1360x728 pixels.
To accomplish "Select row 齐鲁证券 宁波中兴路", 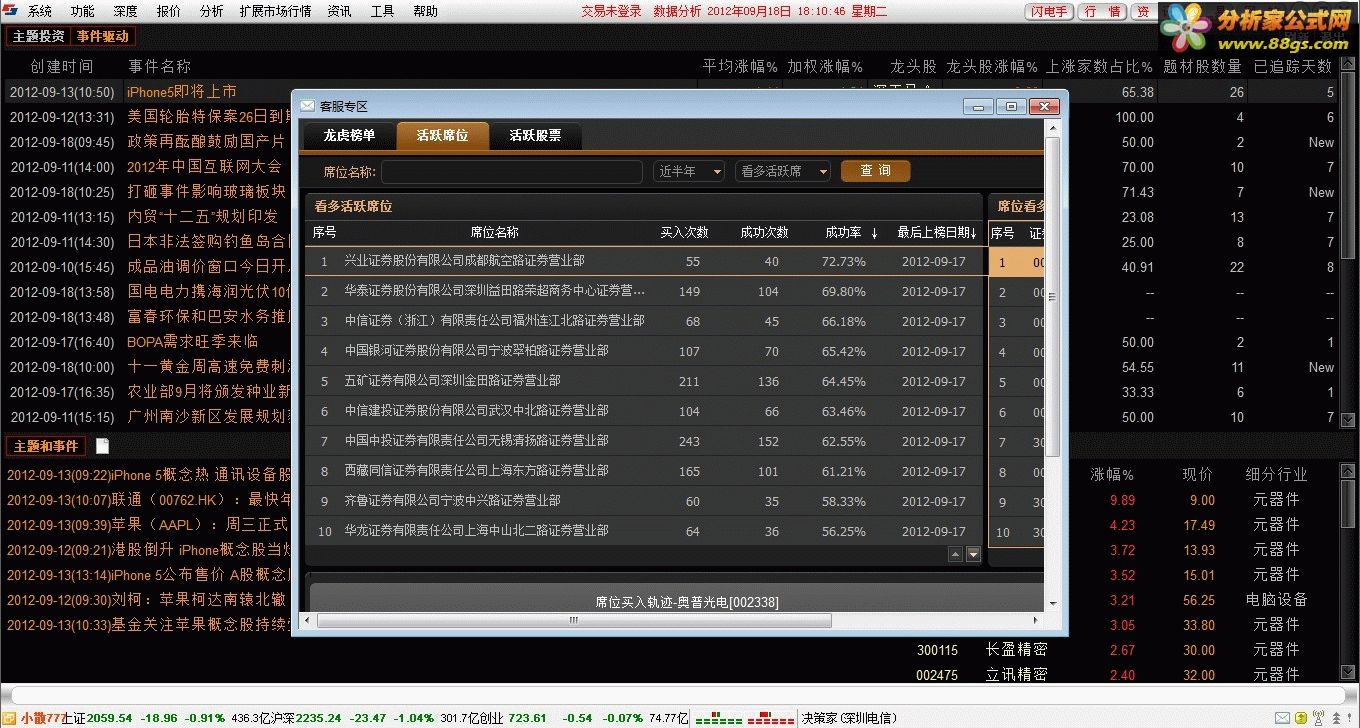I will tap(644, 501).
